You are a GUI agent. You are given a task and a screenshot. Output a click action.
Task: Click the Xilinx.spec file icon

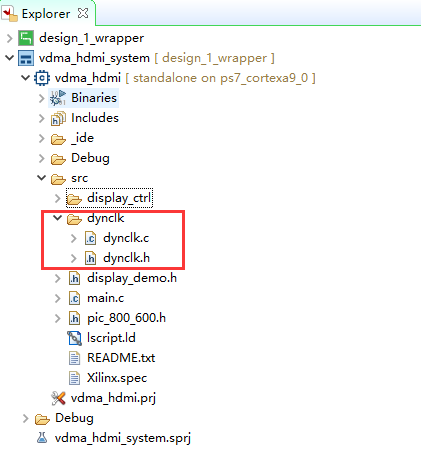pos(74,378)
